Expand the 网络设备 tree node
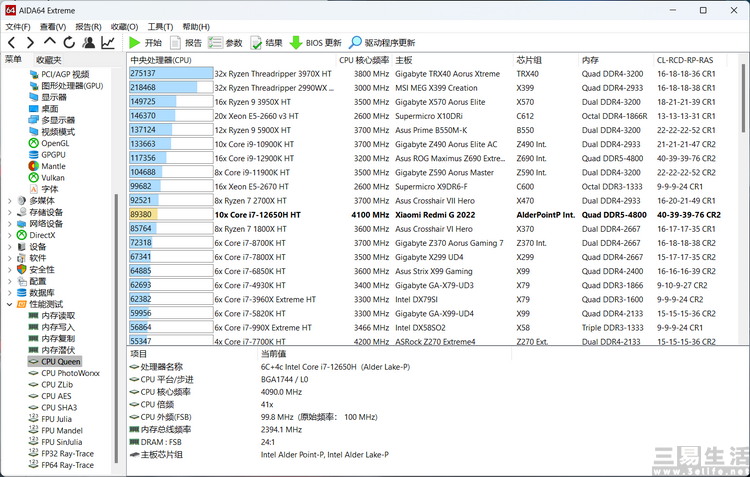Viewport: 750px width, 477px height. 10,224
